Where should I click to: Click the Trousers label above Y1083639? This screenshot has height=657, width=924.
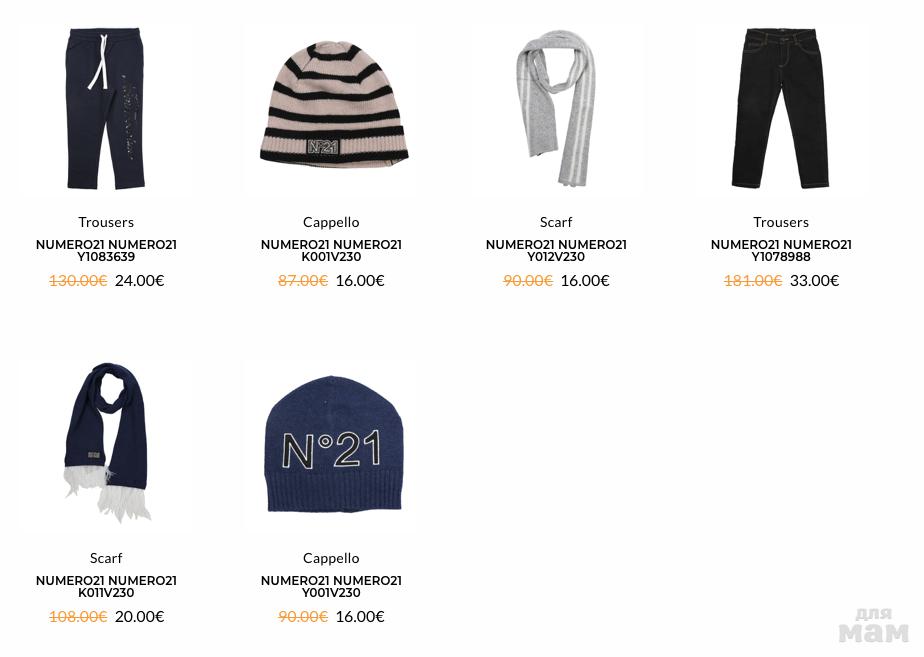(106, 222)
